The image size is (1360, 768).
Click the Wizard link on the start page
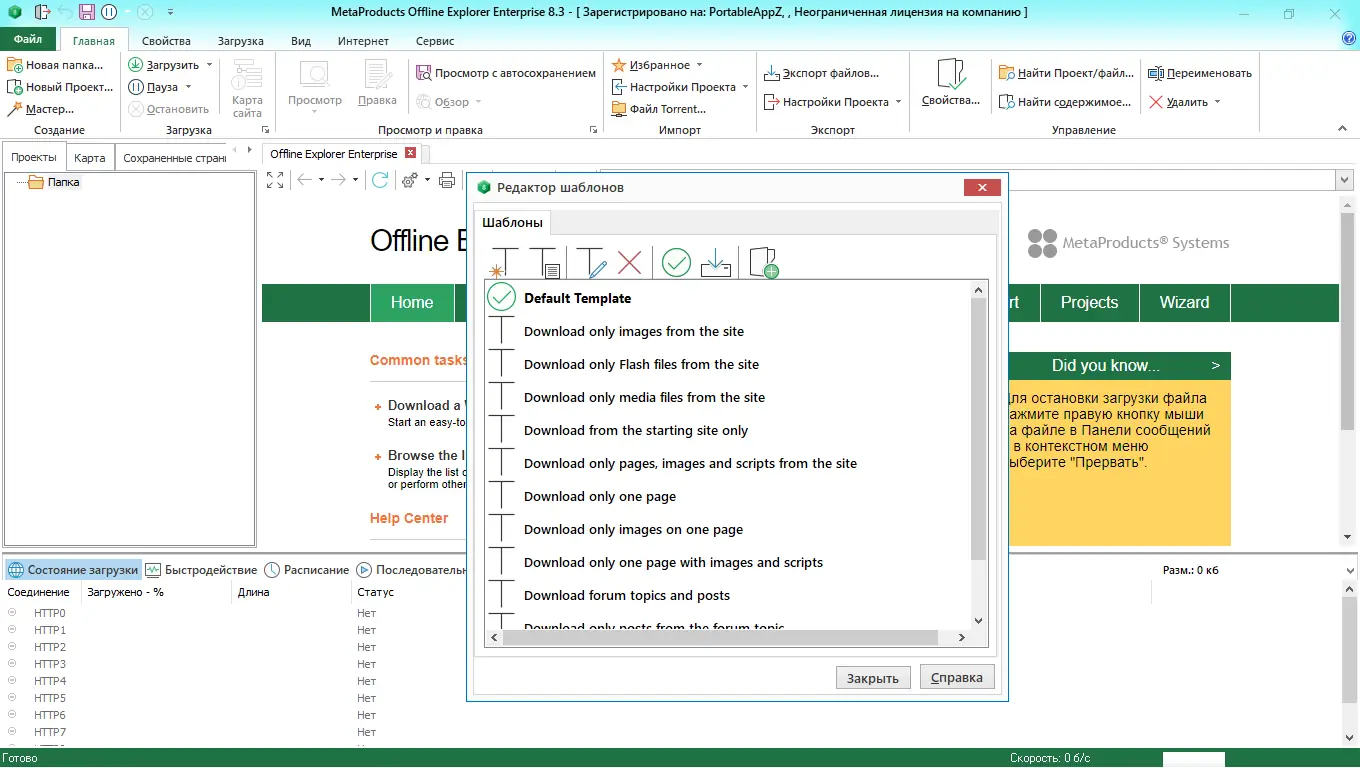(1184, 302)
